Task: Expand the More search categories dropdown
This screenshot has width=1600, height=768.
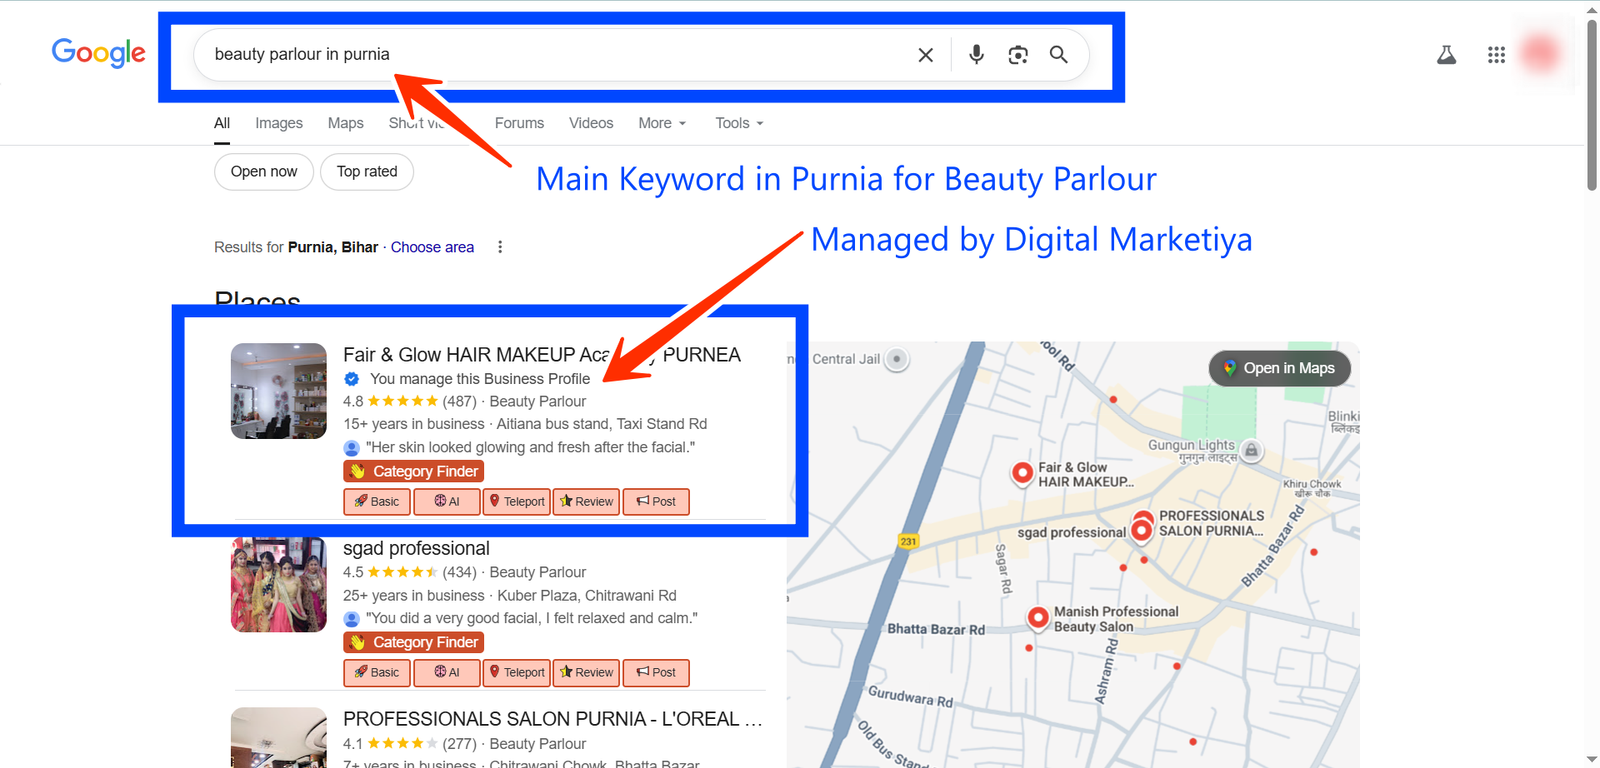Action: pos(662,123)
